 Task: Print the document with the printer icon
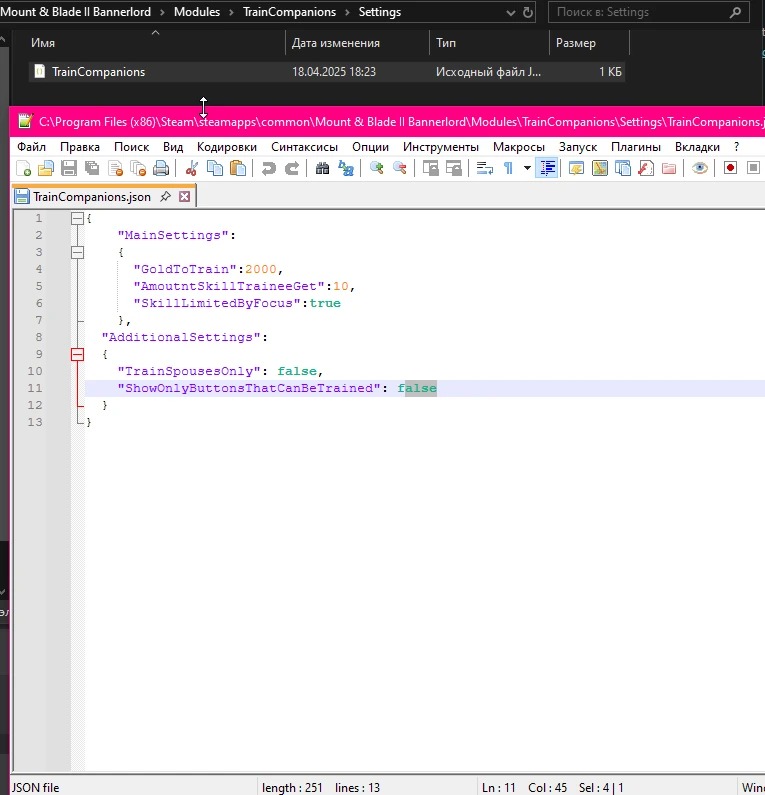pyautogui.click(x=161, y=168)
